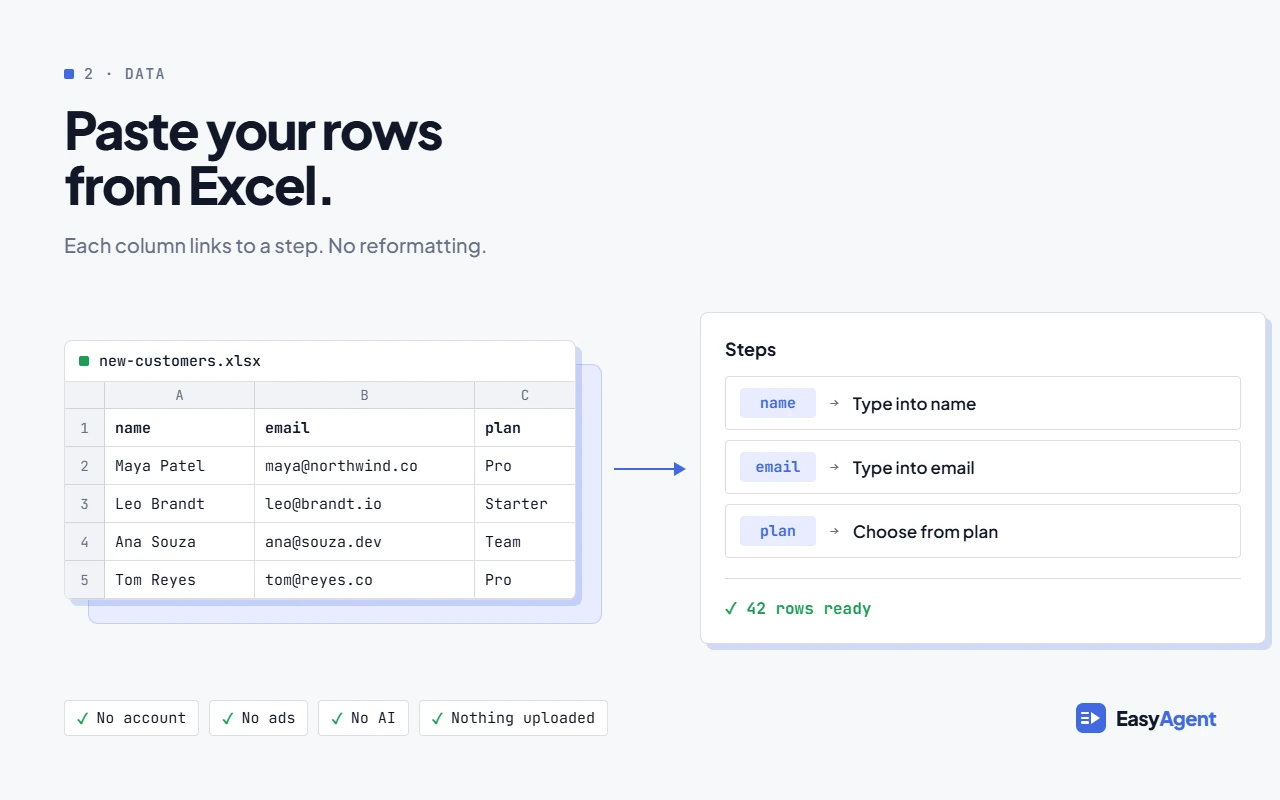Click the 'Maya Patel' cell
The width and height of the screenshot is (1280, 800).
pos(180,466)
